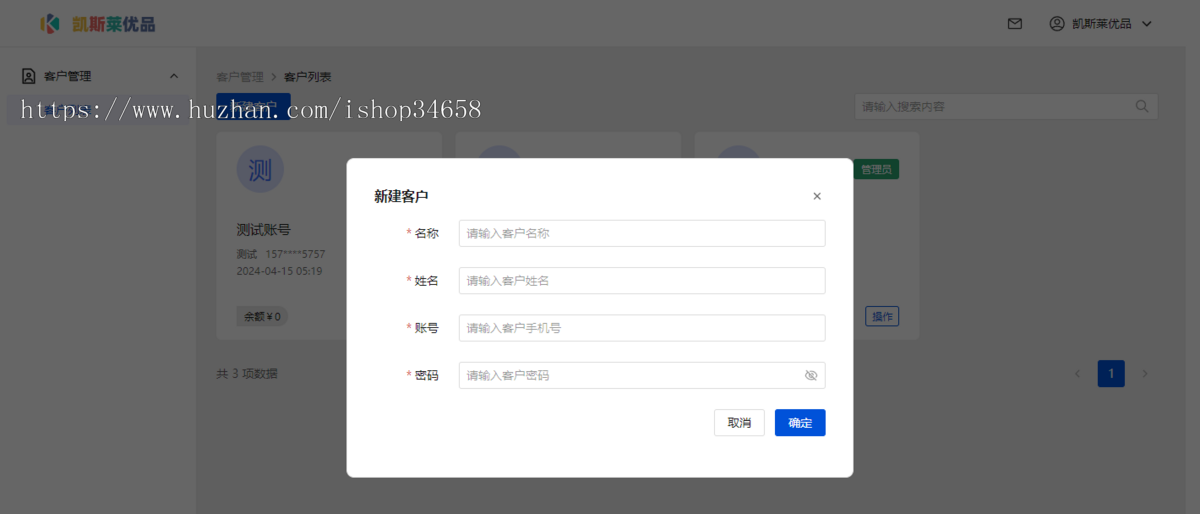Screen dimensions: 1200x514
Task: Expand the 凯斯莱优品 account dropdown arrow
Action: point(1147,24)
